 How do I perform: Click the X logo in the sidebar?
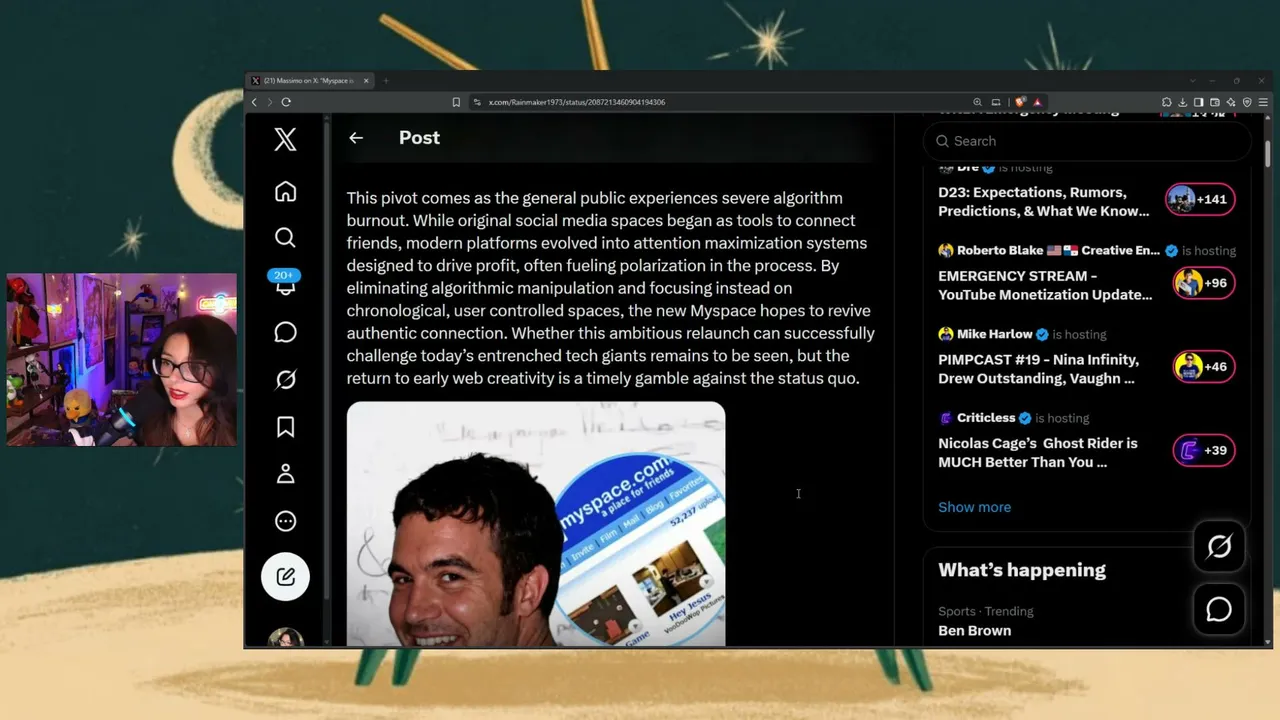point(285,139)
